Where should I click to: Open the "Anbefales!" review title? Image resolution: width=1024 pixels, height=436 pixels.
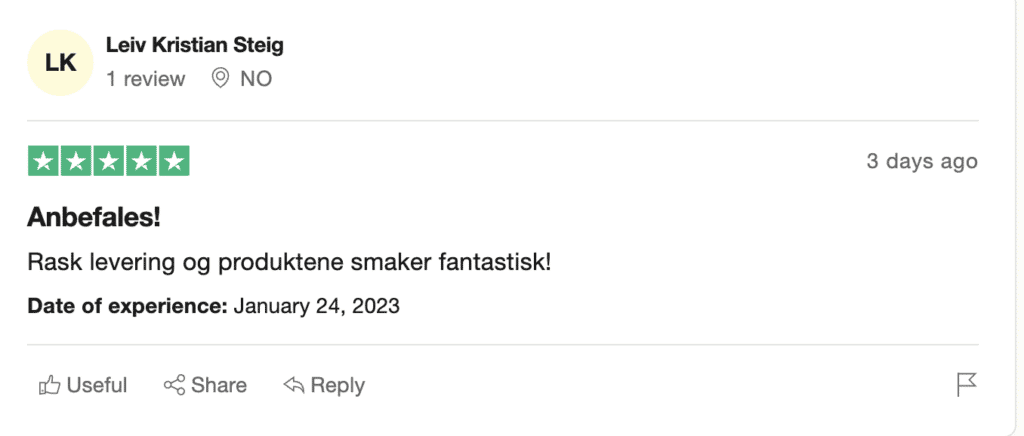[95, 219]
